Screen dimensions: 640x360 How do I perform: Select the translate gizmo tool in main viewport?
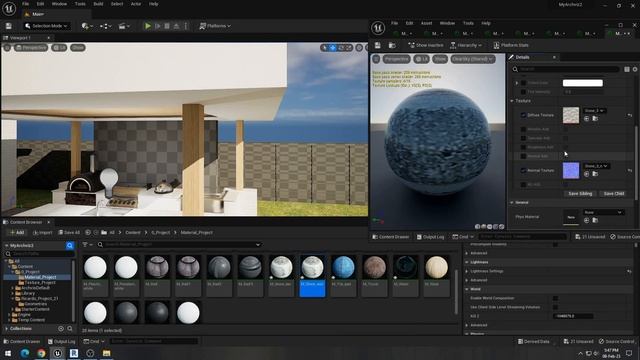[333, 48]
